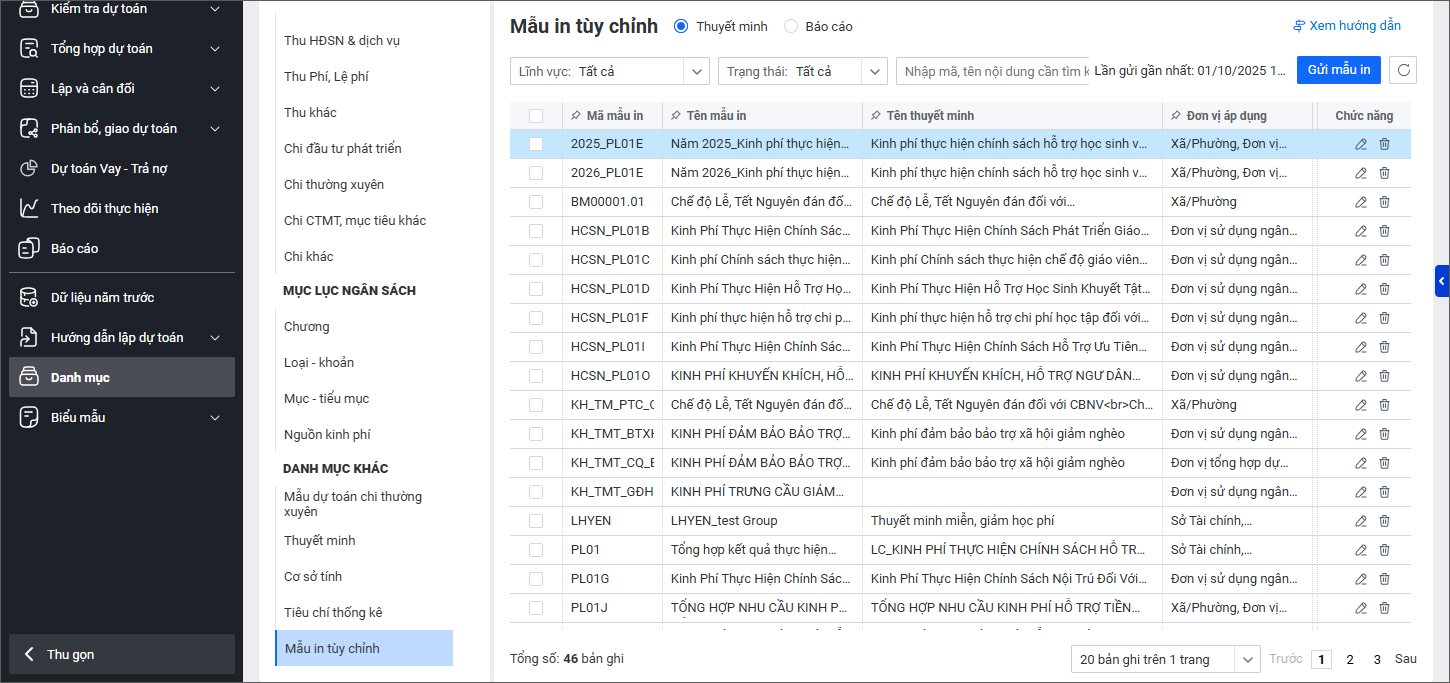Open Nguồn kinh phí category item
The width and height of the screenshot is (1450, 683).
(327, 434)
